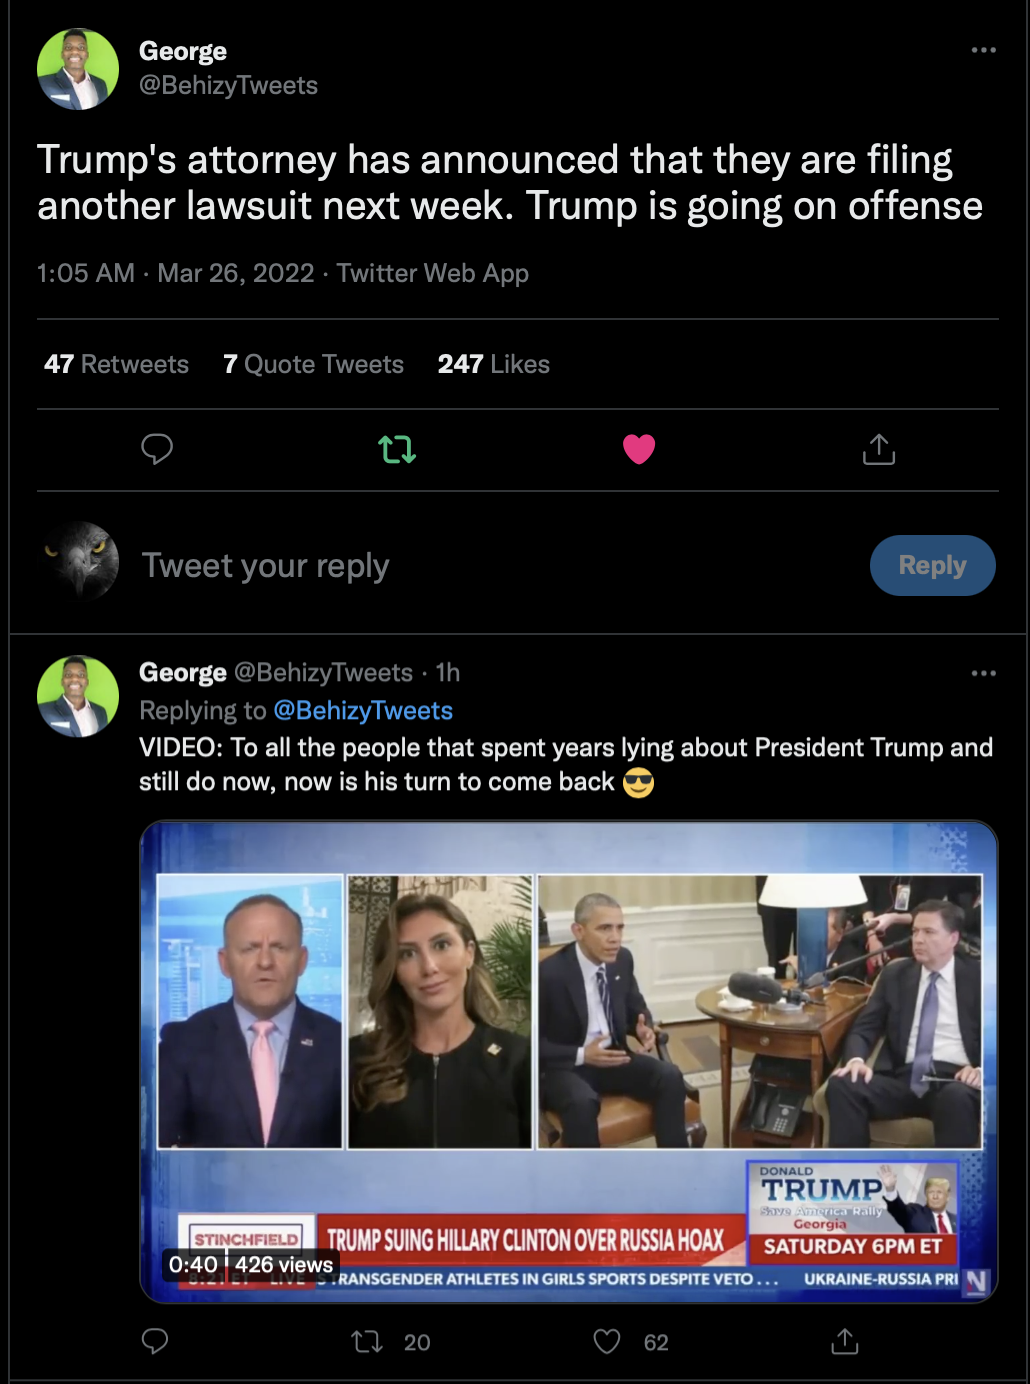Undo the green retweet on main tweet
1030x1384 pixels.
(397, 449)
